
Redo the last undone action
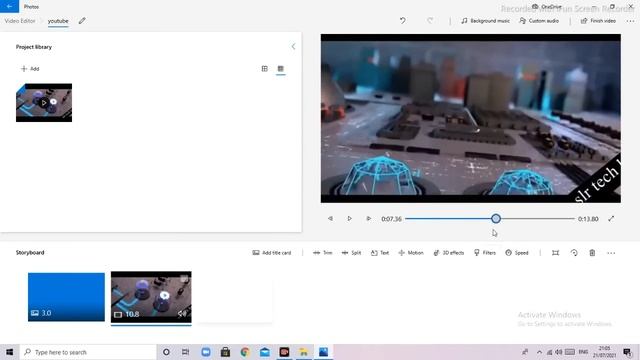pyautogui.click(x=430, y=20)
